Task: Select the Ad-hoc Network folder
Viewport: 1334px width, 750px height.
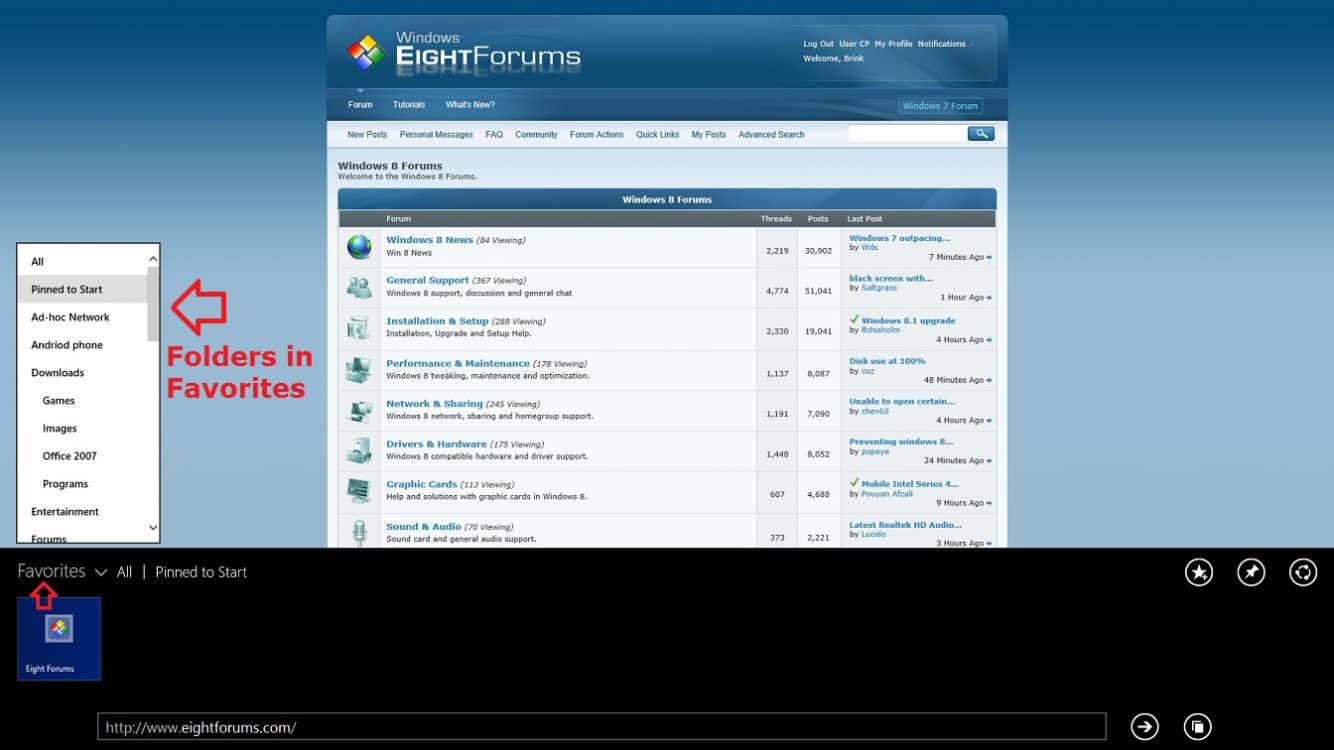Action: [70, 317]
